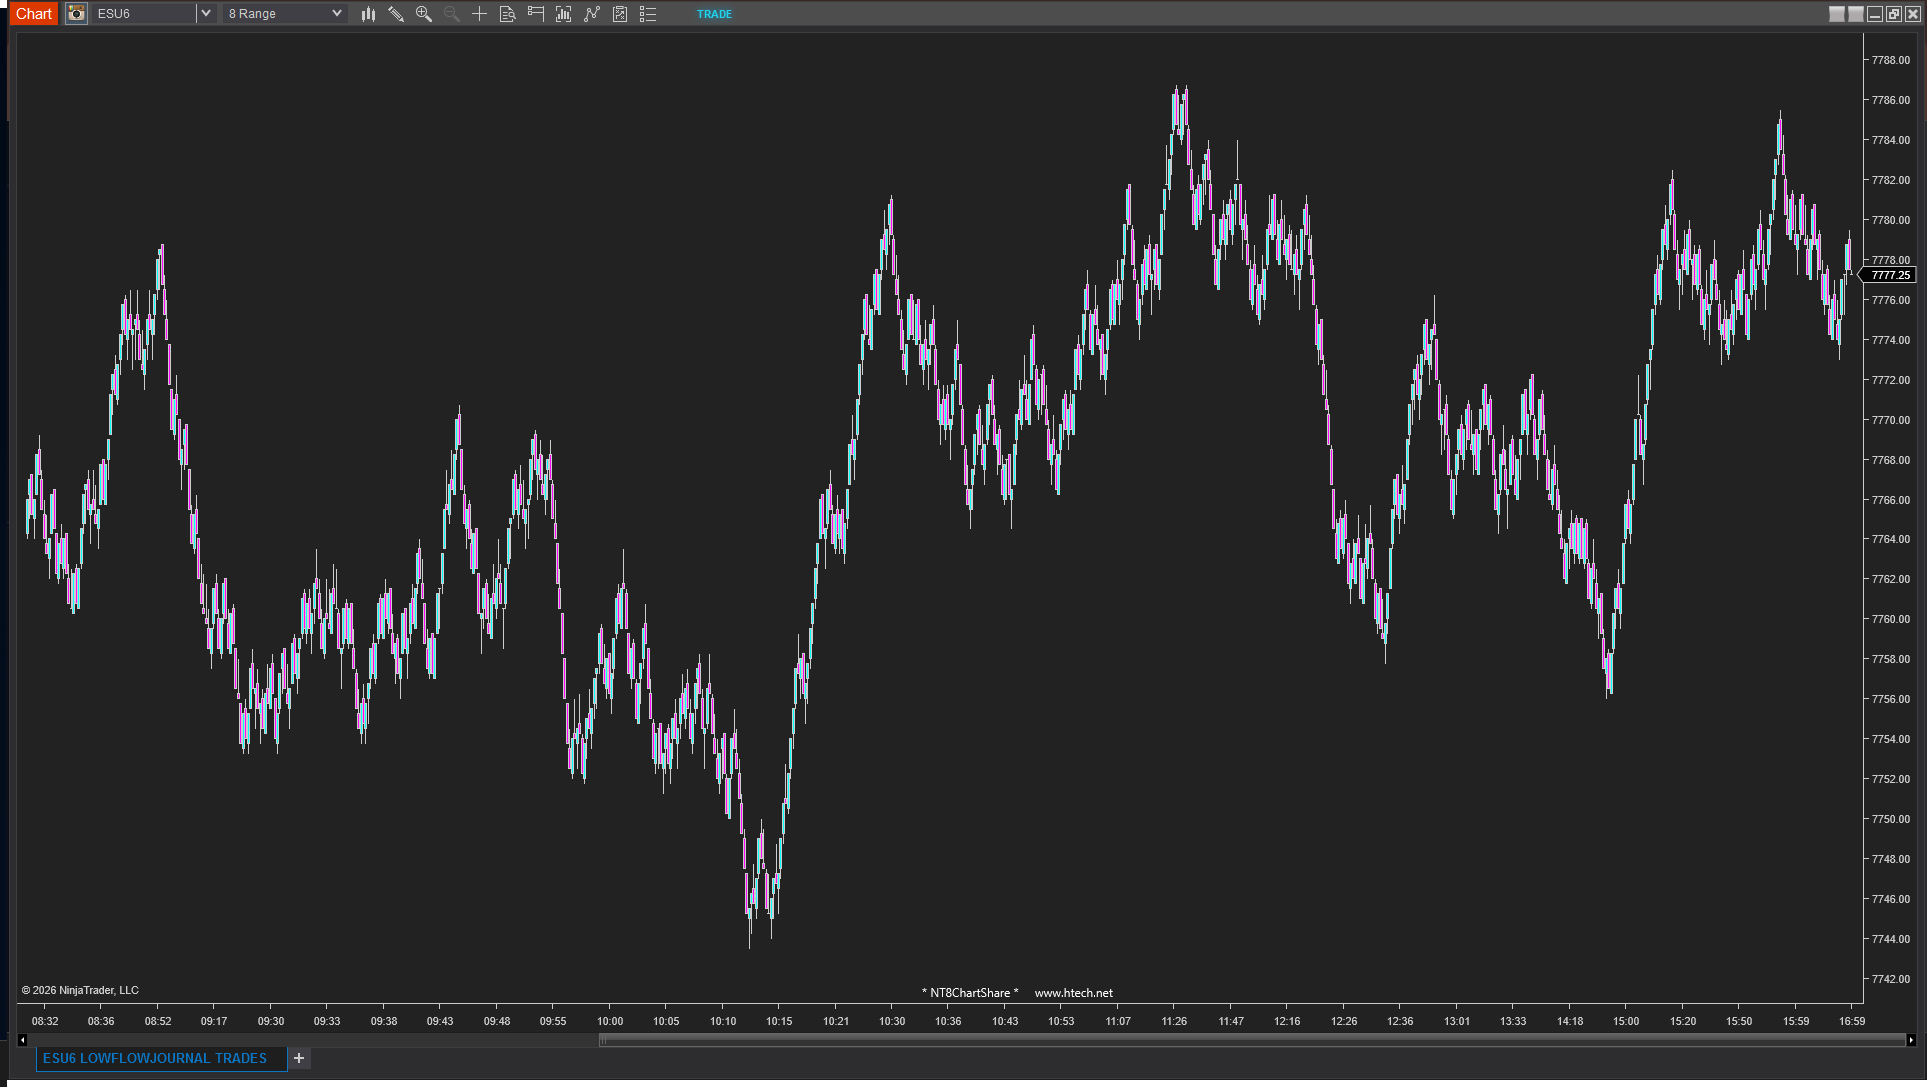Image resolution: width=1931 pixels, height=1087 pixels.
Task: Click the TRADE button in toolbar
Action: pyautogui.click(x=714, y=14)
